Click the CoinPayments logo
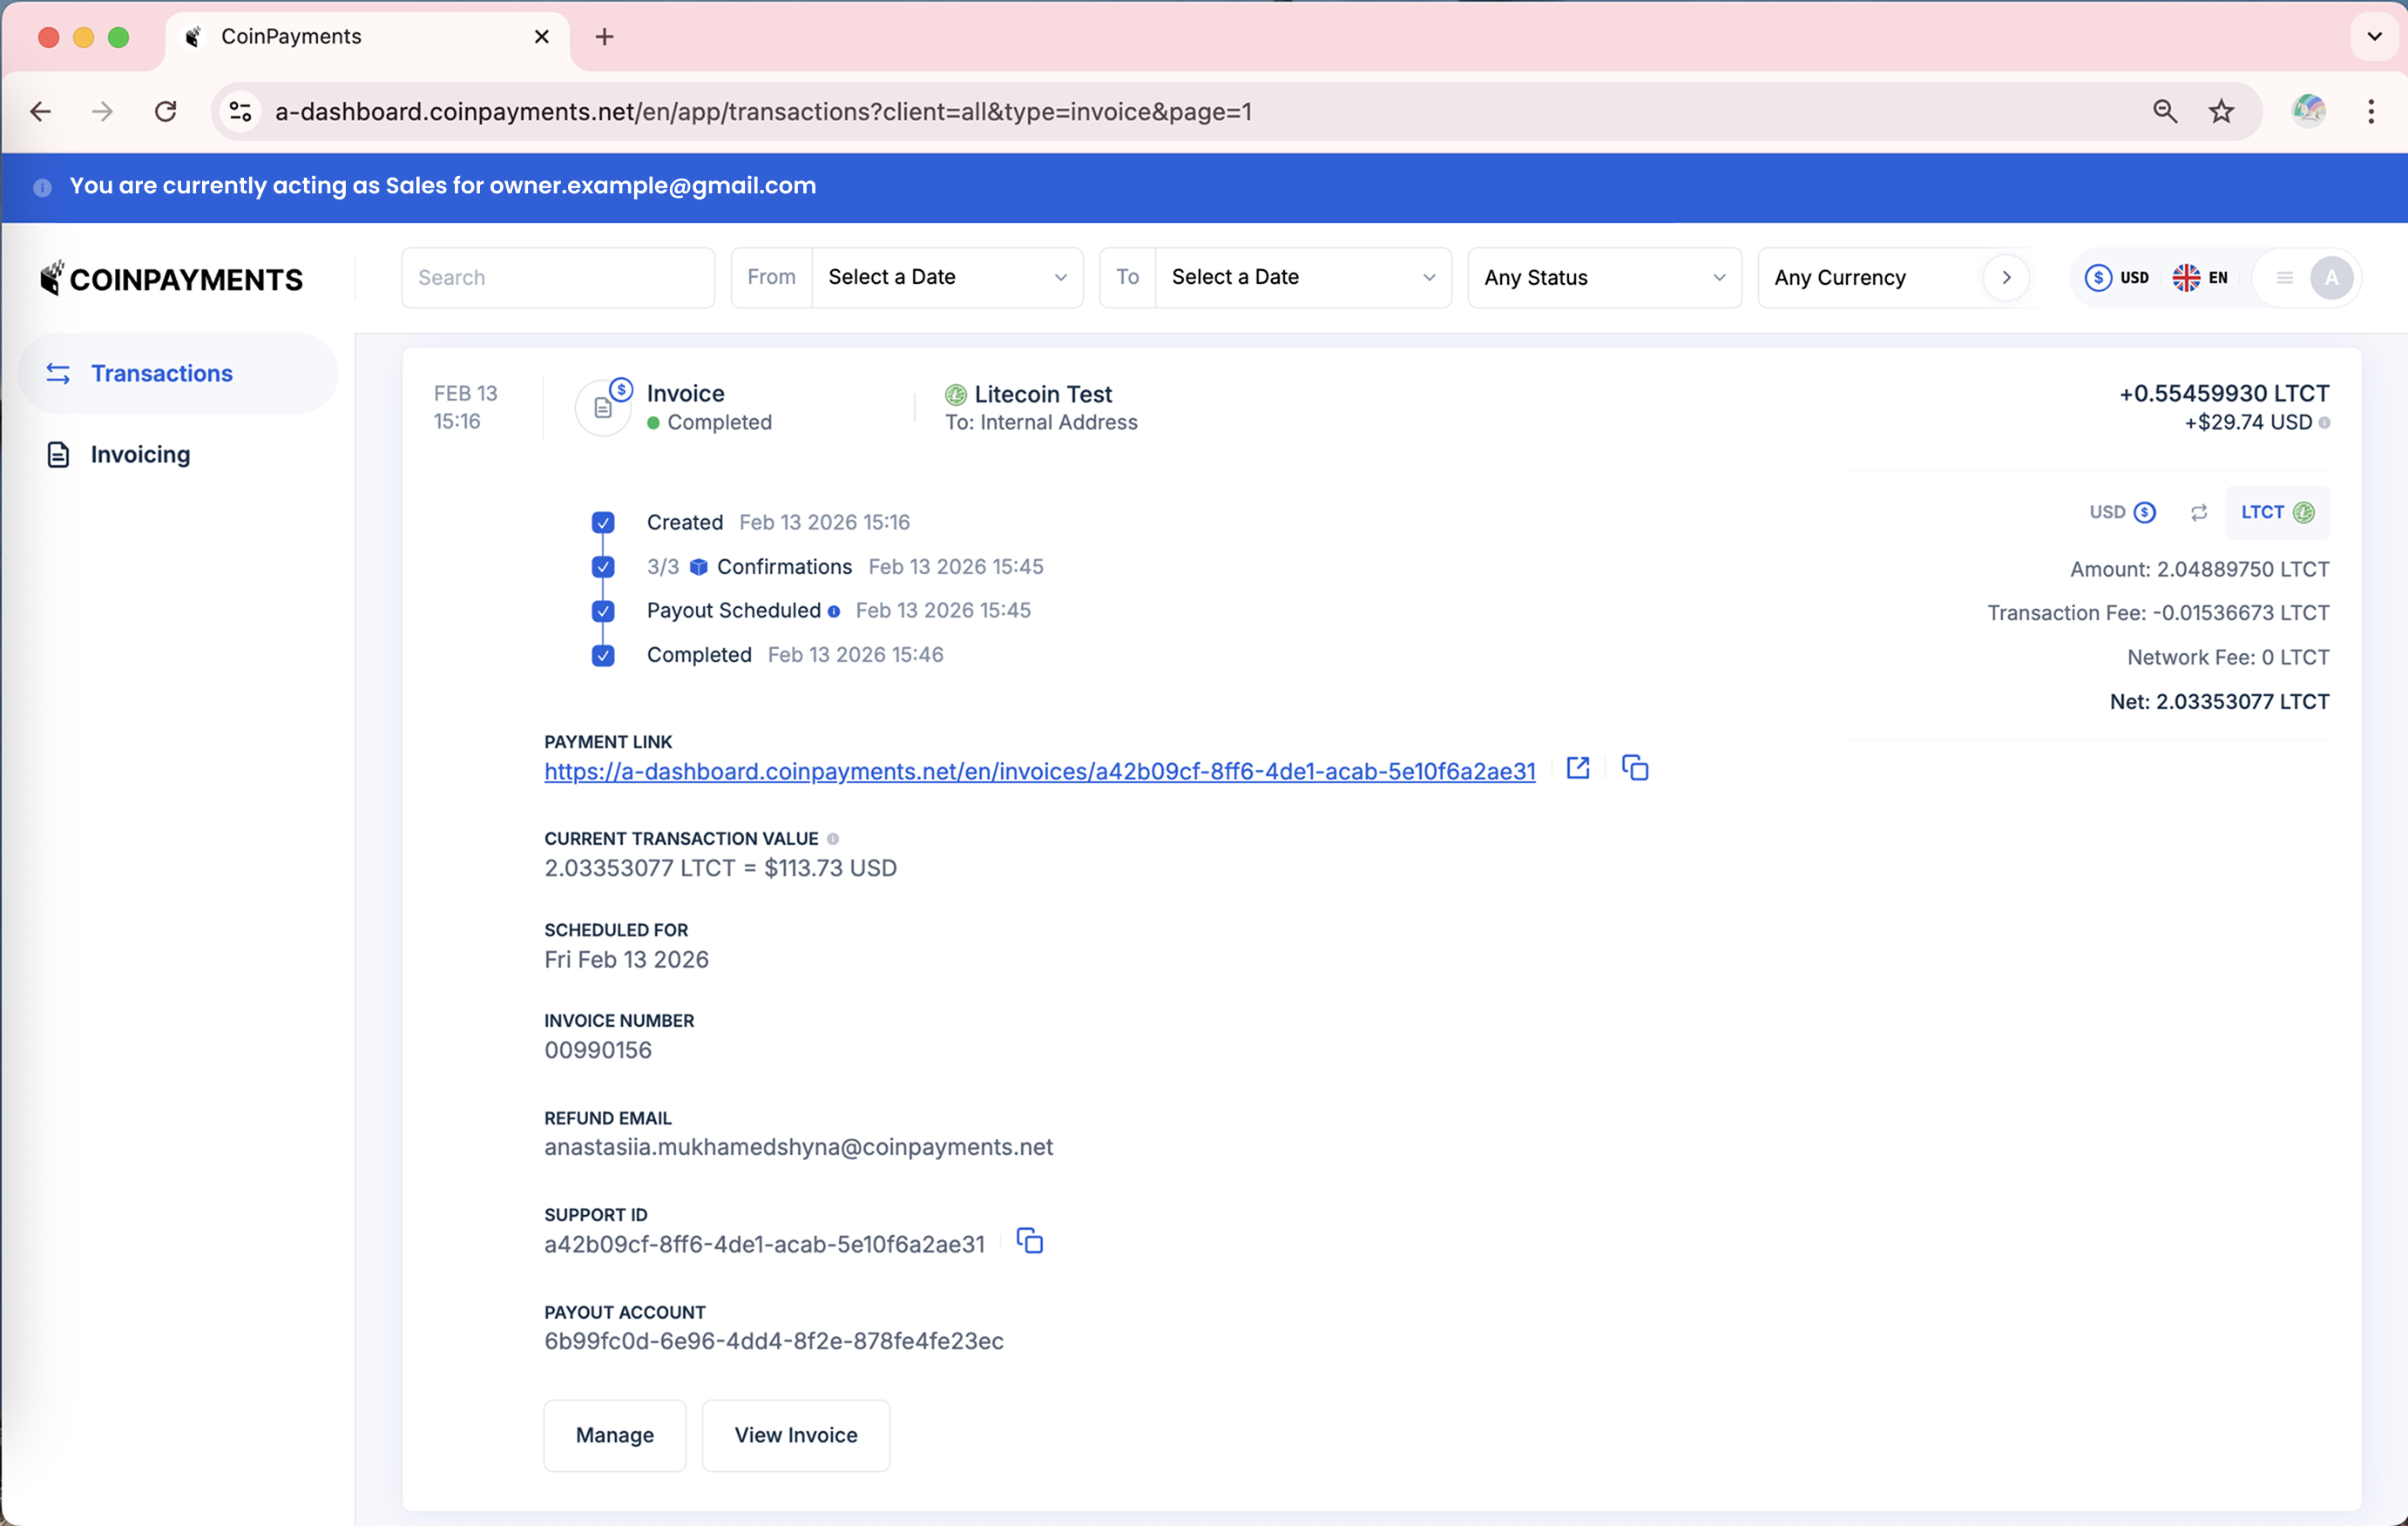The image size is (2408, 1526). point(171,279)
